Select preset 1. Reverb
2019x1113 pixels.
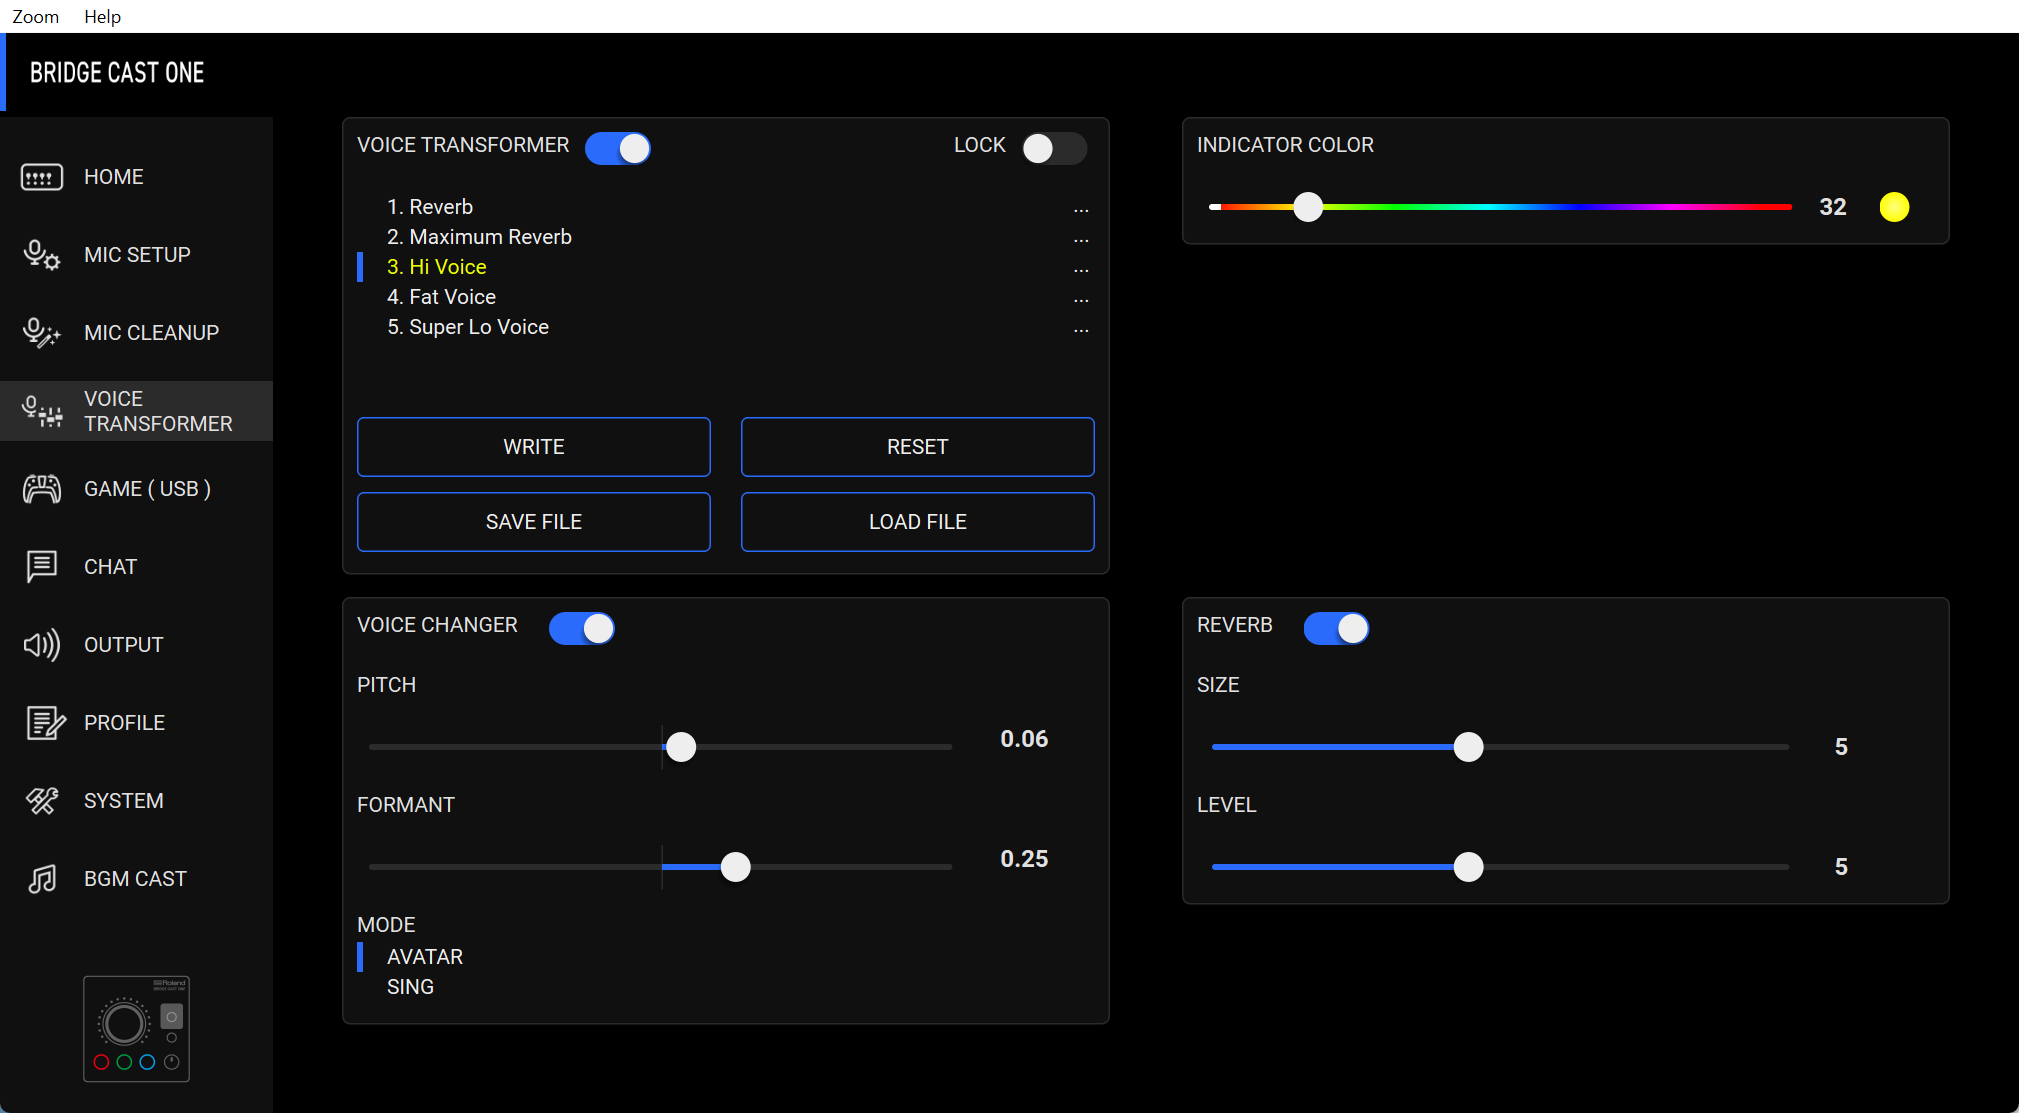pos(430,207)
